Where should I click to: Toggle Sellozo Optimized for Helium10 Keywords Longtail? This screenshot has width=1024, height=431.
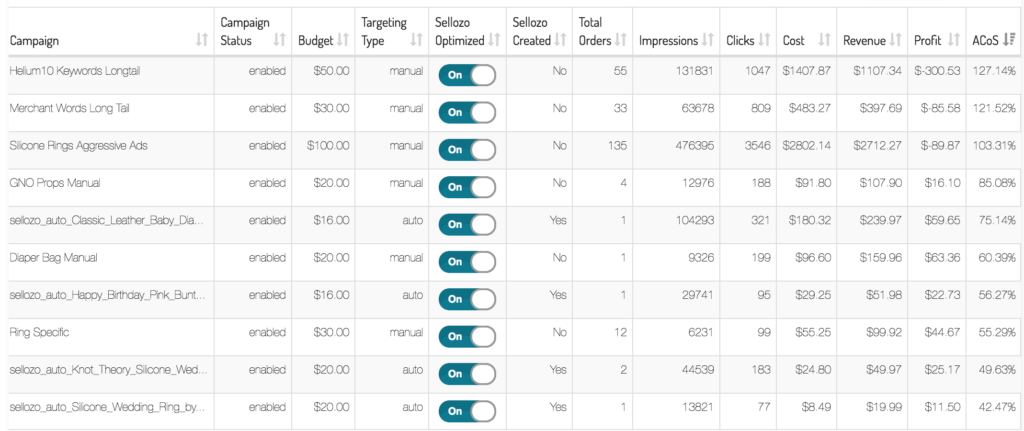click(x=467, y=75)
